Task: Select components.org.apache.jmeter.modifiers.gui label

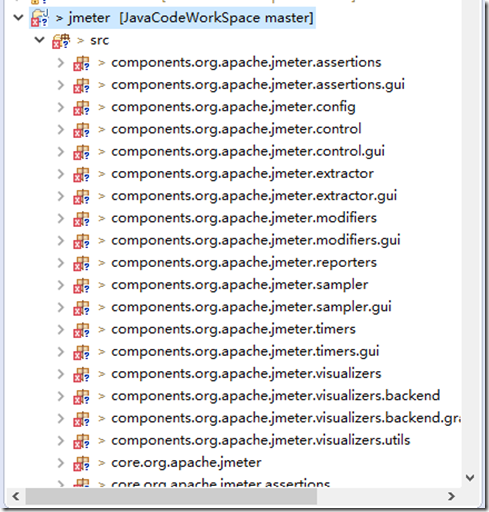Action: (256, 241)
